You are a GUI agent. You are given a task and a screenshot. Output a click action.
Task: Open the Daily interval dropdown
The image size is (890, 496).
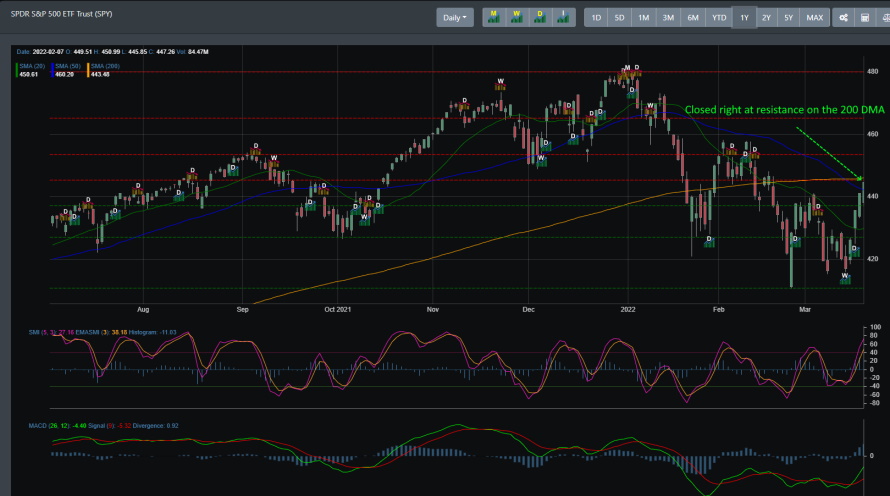pos(455,18)
